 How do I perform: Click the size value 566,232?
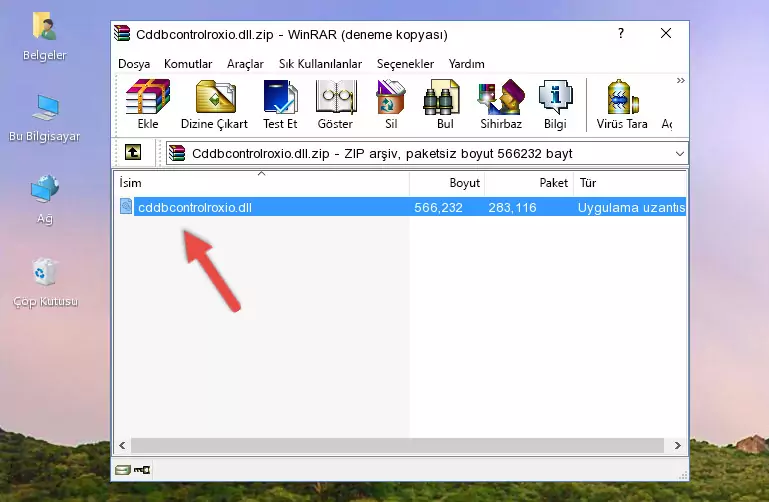coord(438,207)
